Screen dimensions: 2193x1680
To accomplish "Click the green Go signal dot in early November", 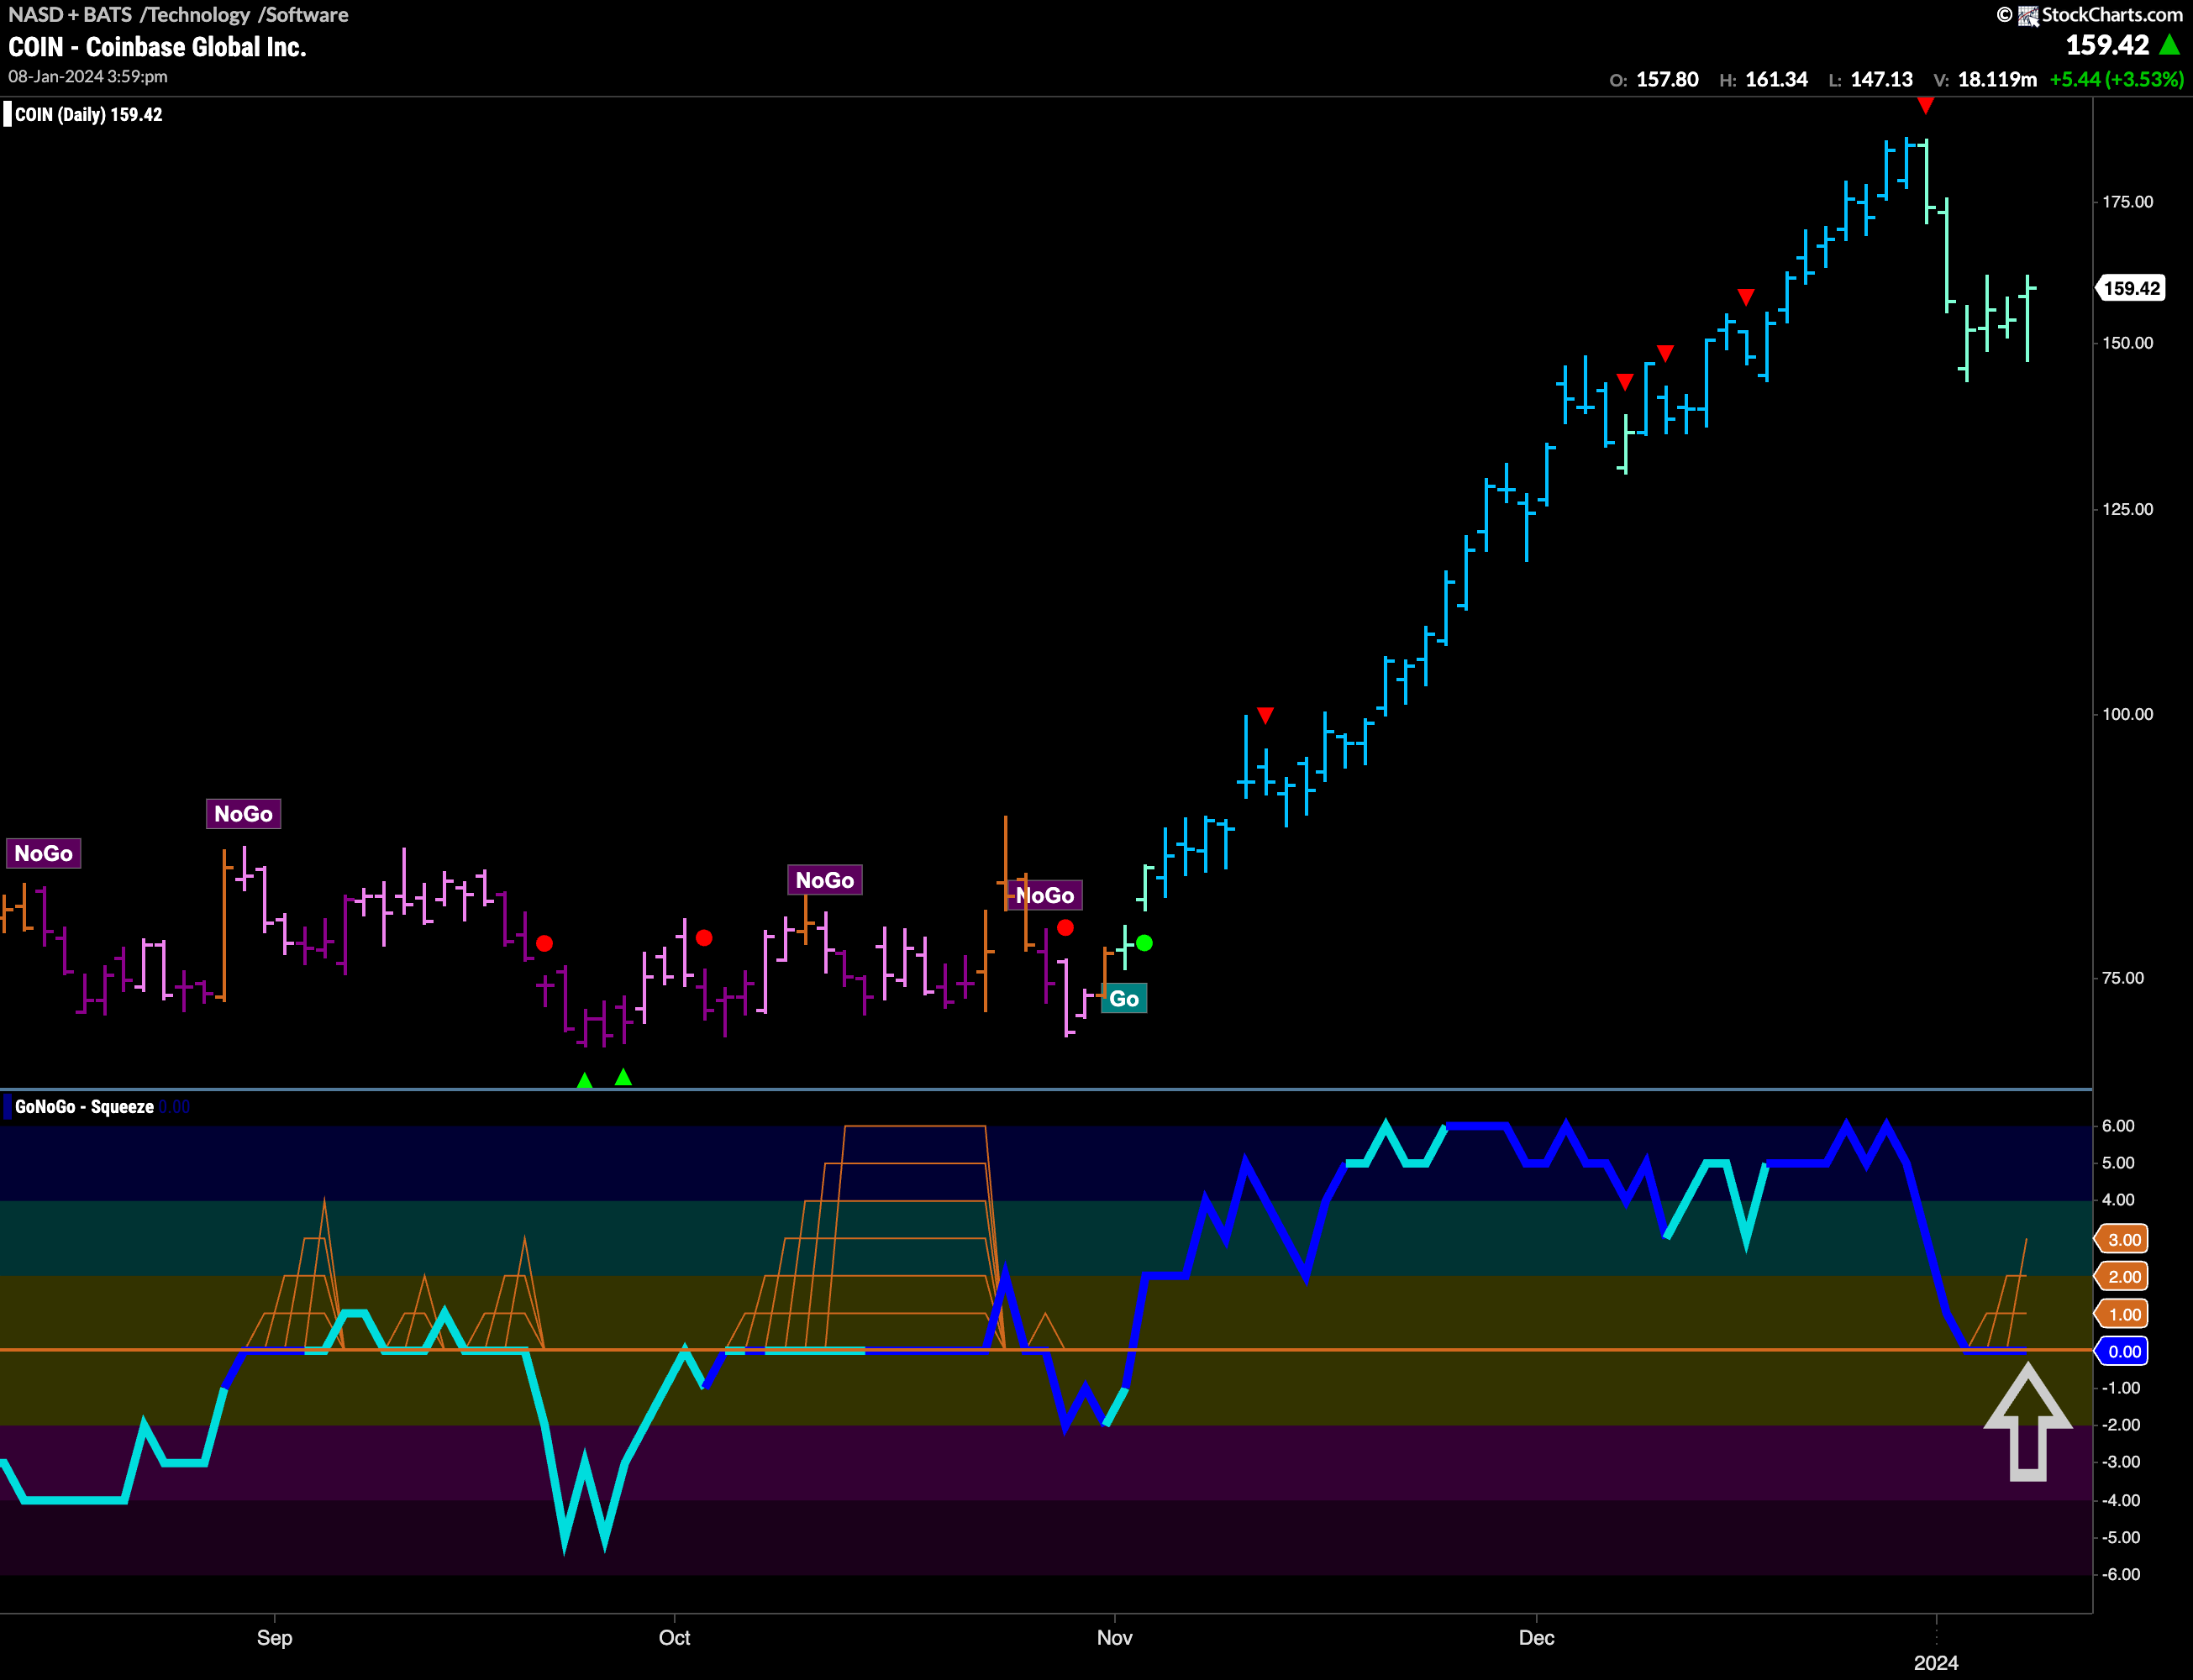I will coord(1144,943).
